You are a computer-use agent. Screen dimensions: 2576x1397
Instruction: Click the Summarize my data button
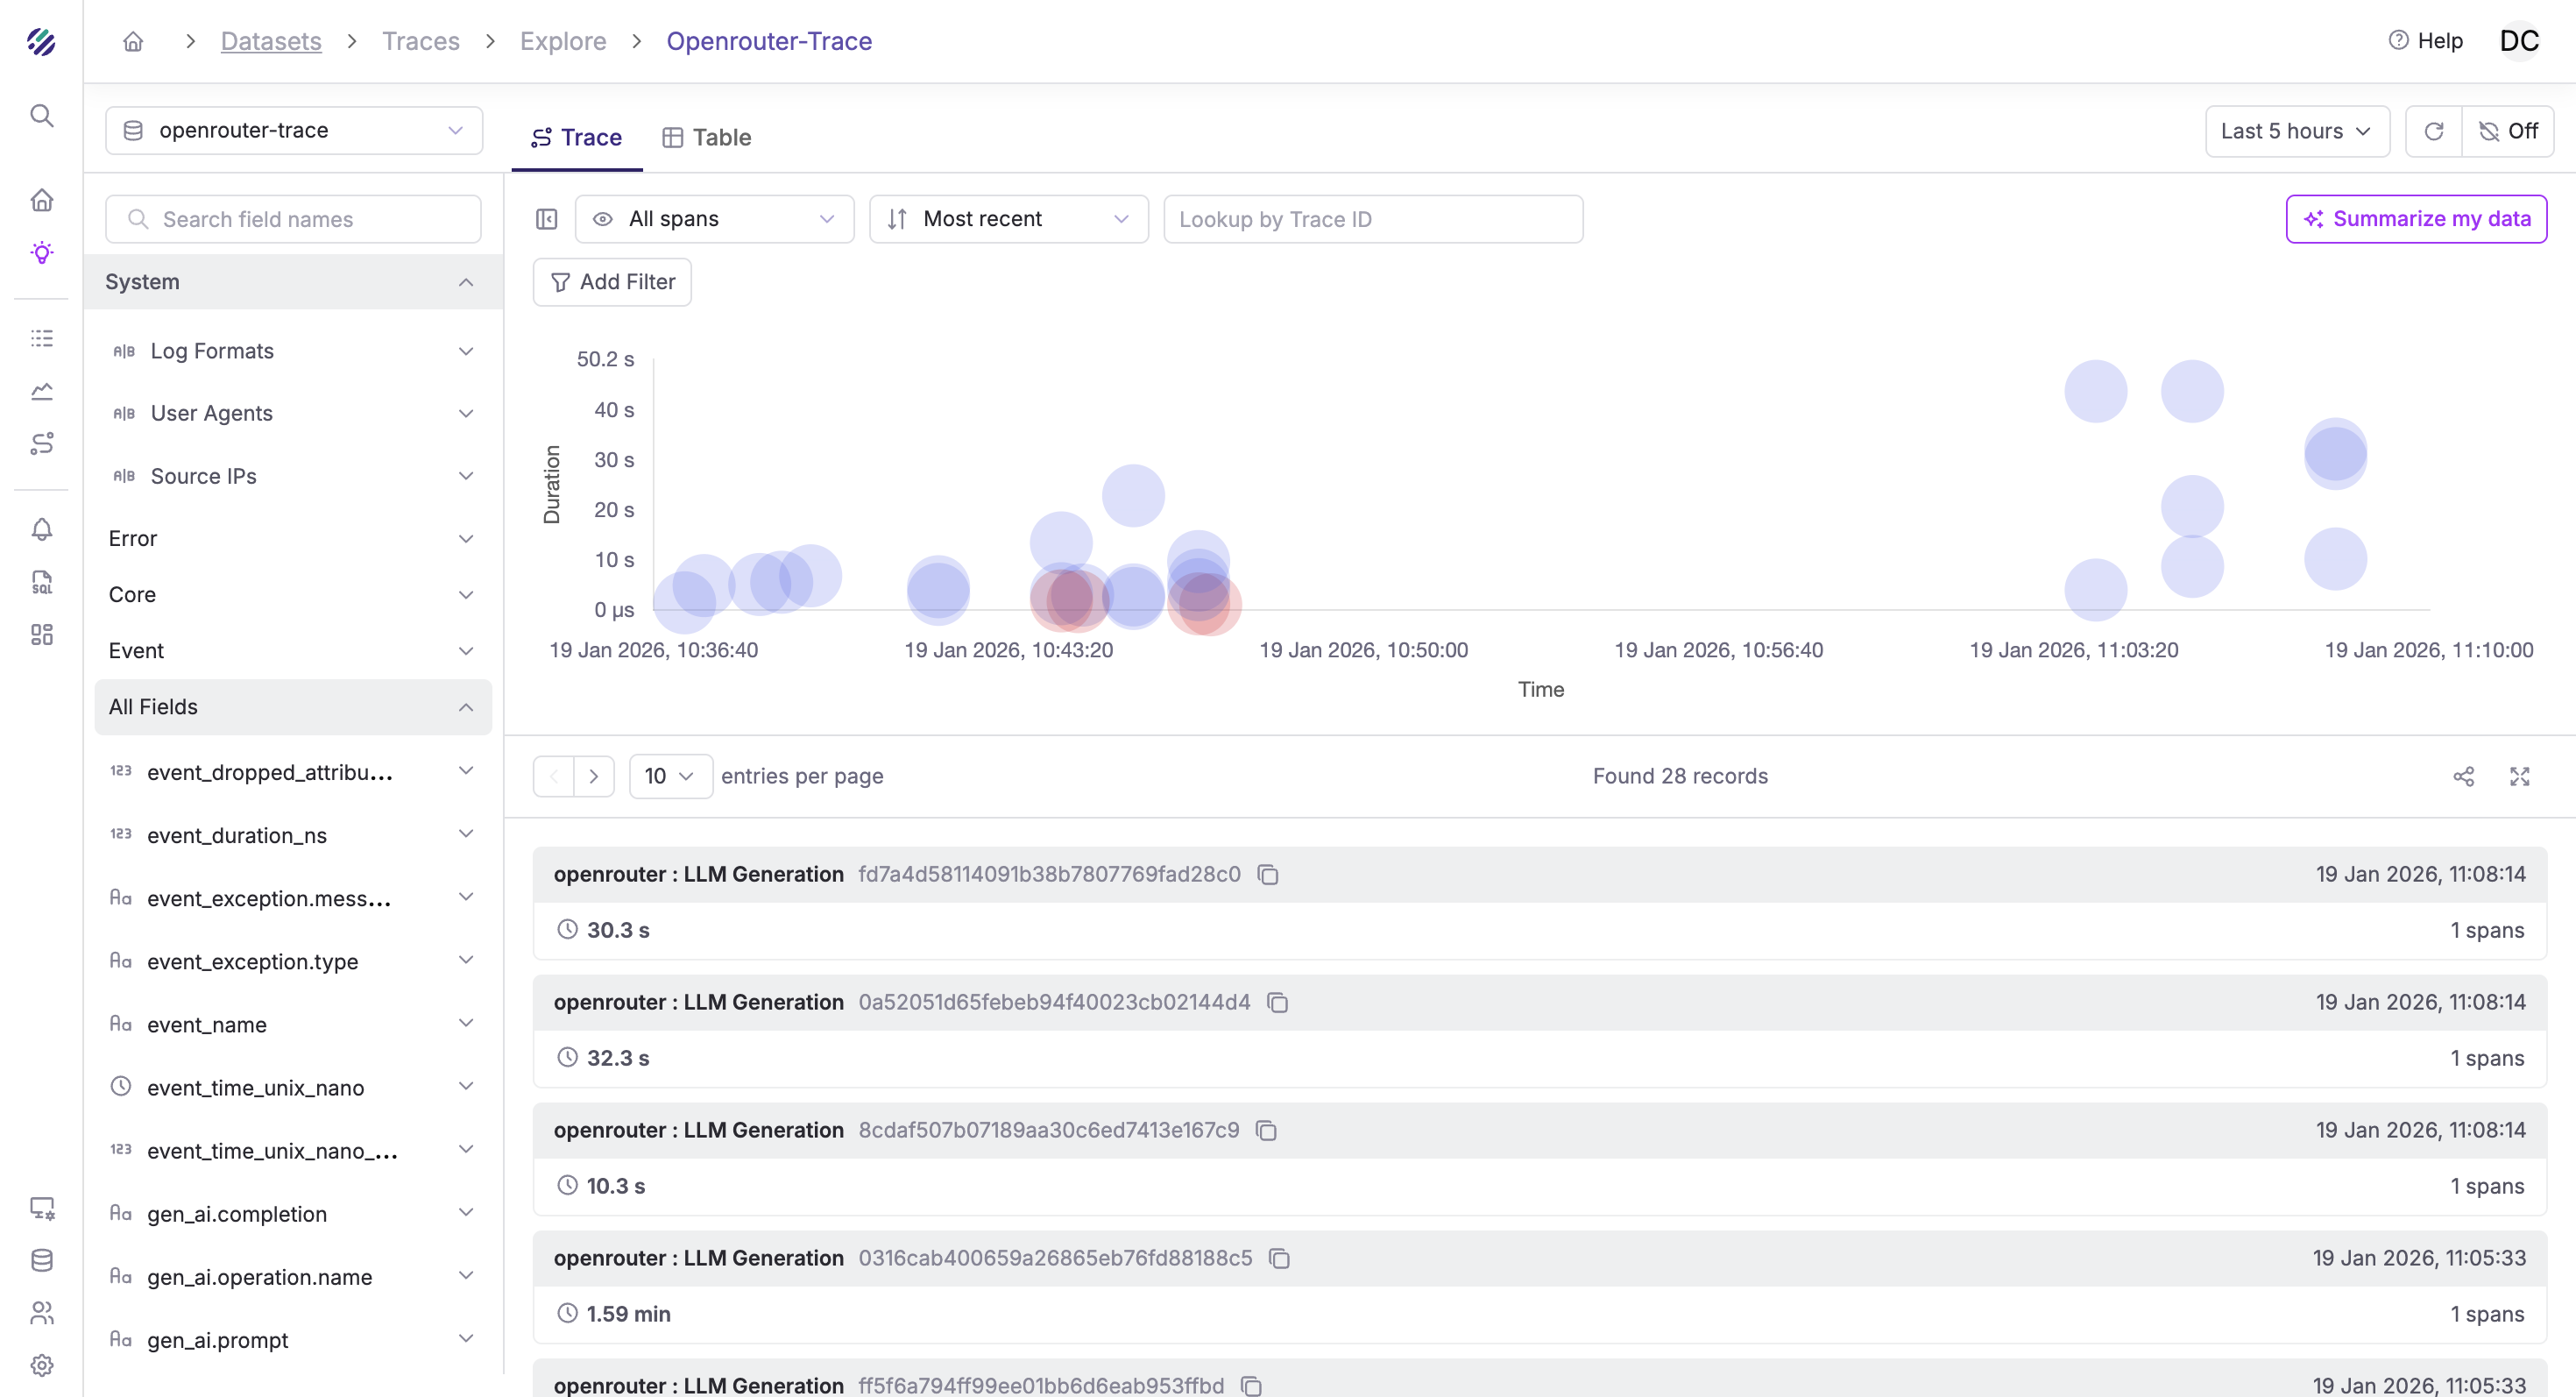tap(2416, 219)
